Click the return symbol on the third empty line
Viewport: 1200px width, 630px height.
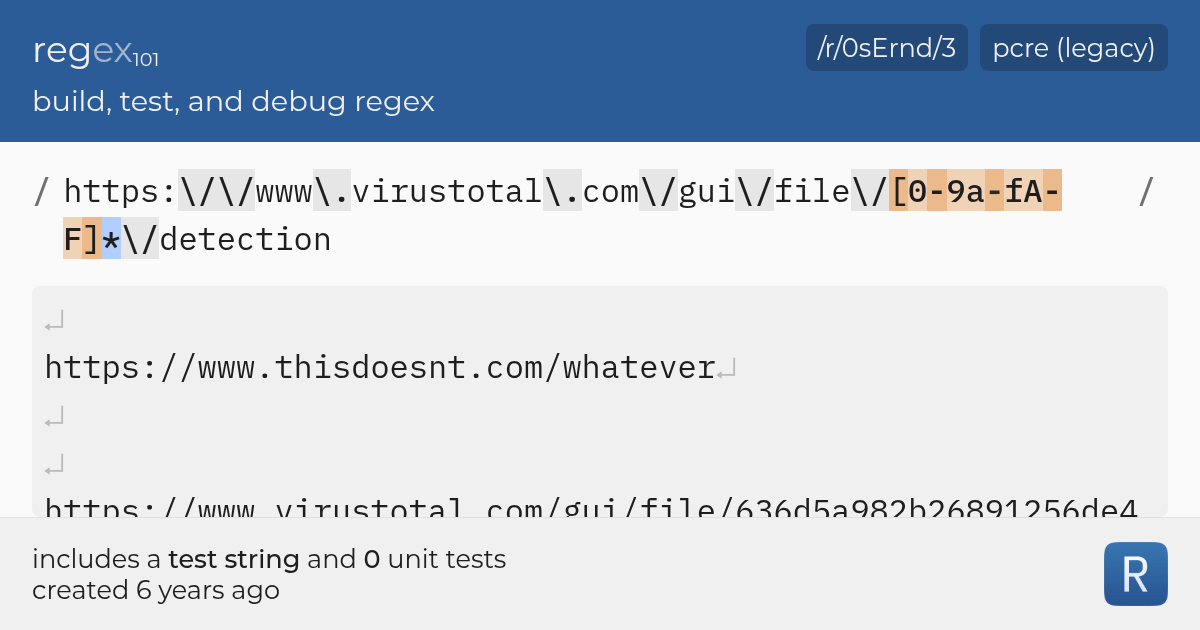click(x=54, y=415)
